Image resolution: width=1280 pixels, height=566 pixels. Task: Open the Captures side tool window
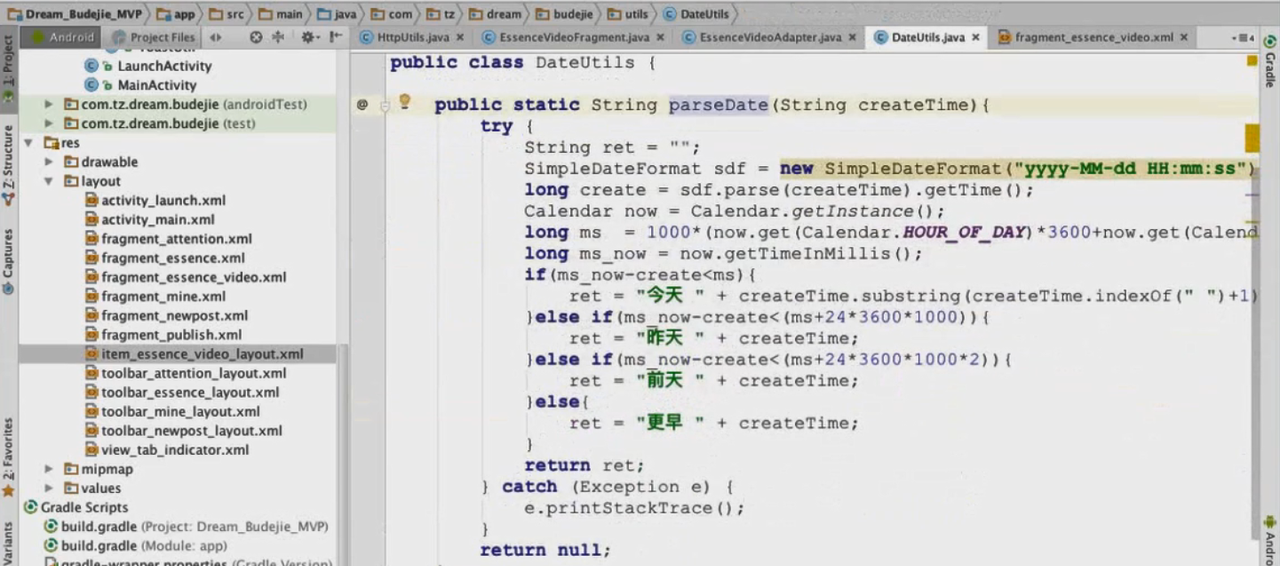[x=8, y=262]
